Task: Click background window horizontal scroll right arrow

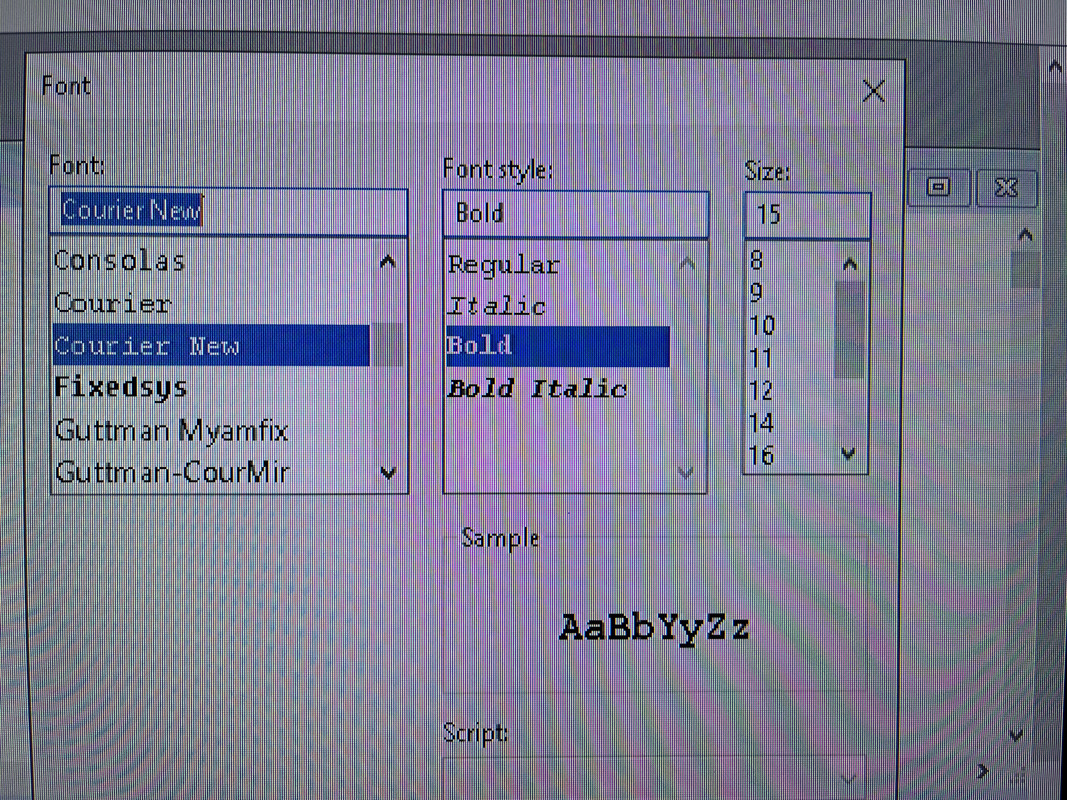Action: (983, 771)
